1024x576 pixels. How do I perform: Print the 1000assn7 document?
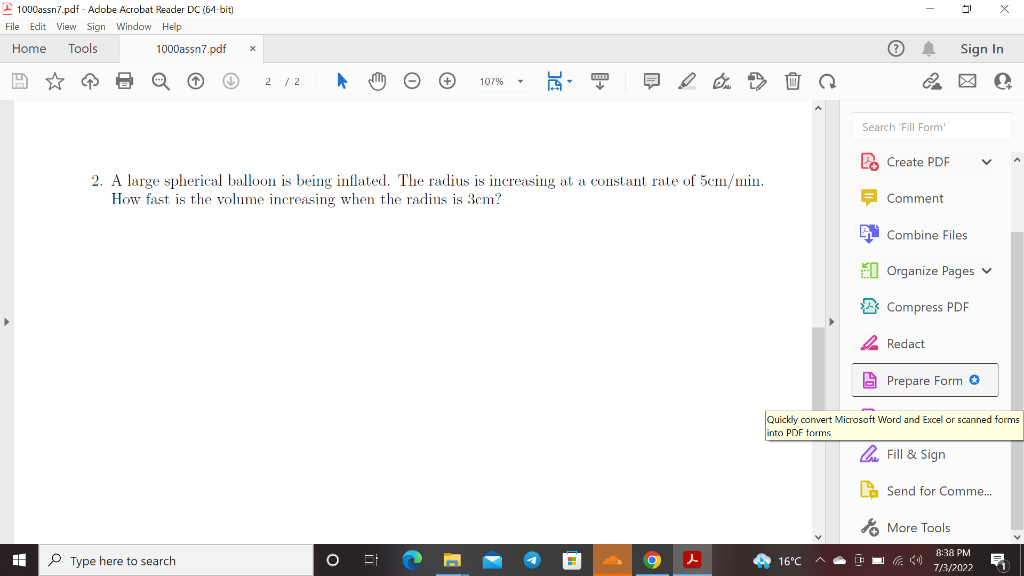point(124,81)
